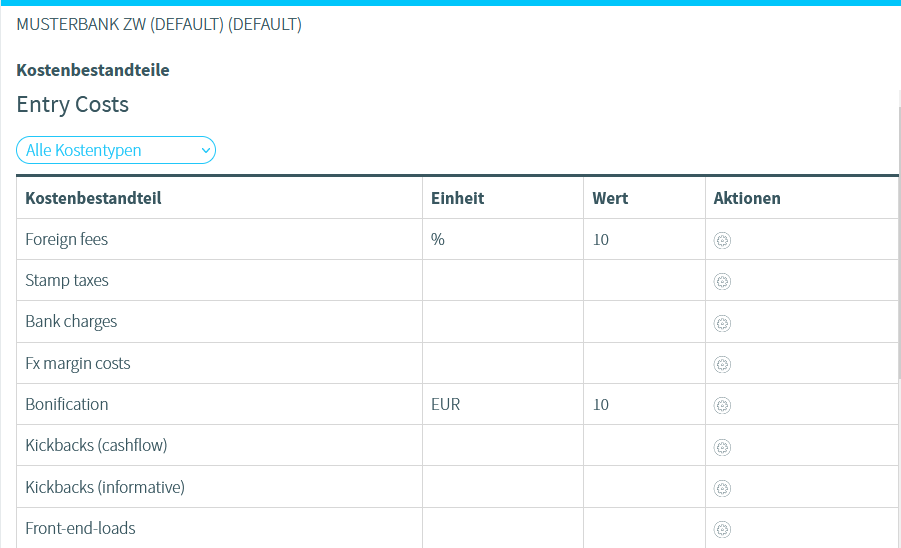Click the Bank charges action gear

[722, 323]
